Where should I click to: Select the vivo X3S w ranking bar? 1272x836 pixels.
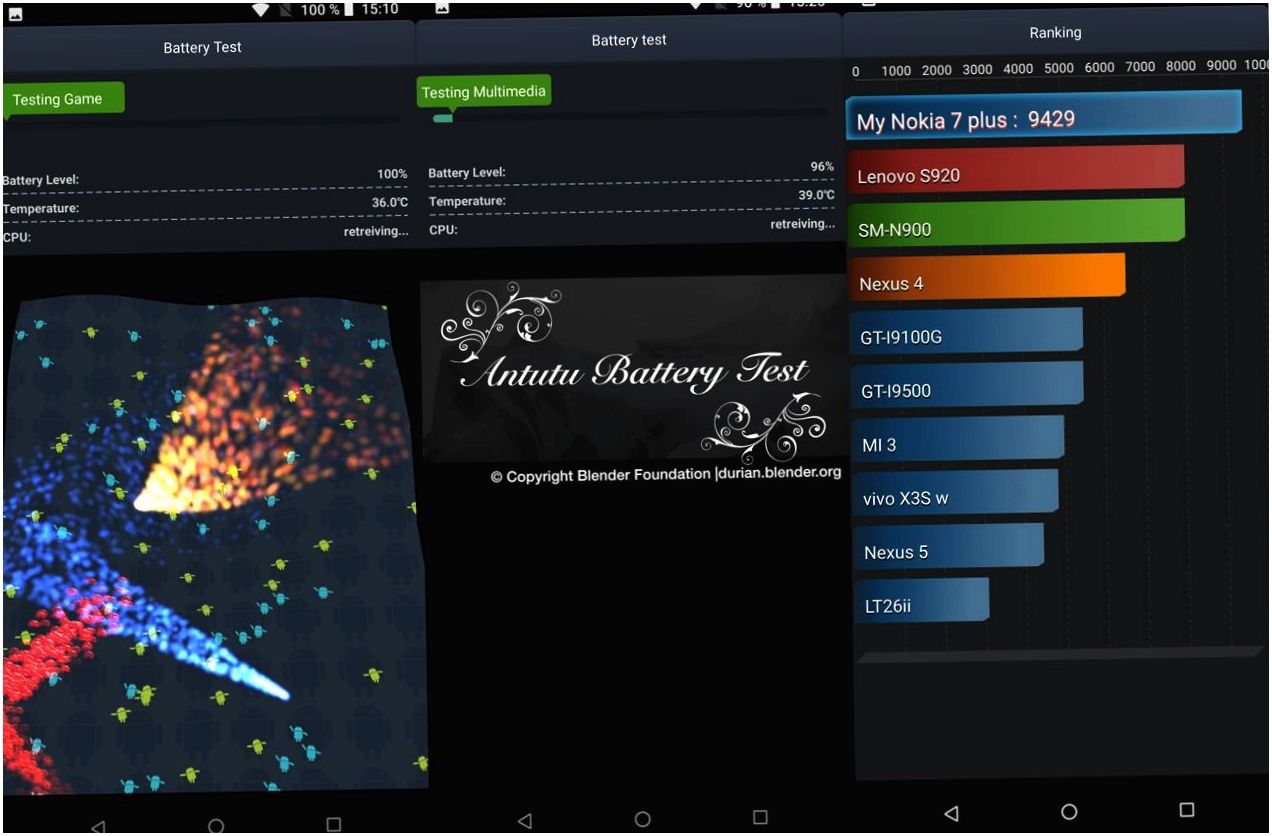[955, 494]
